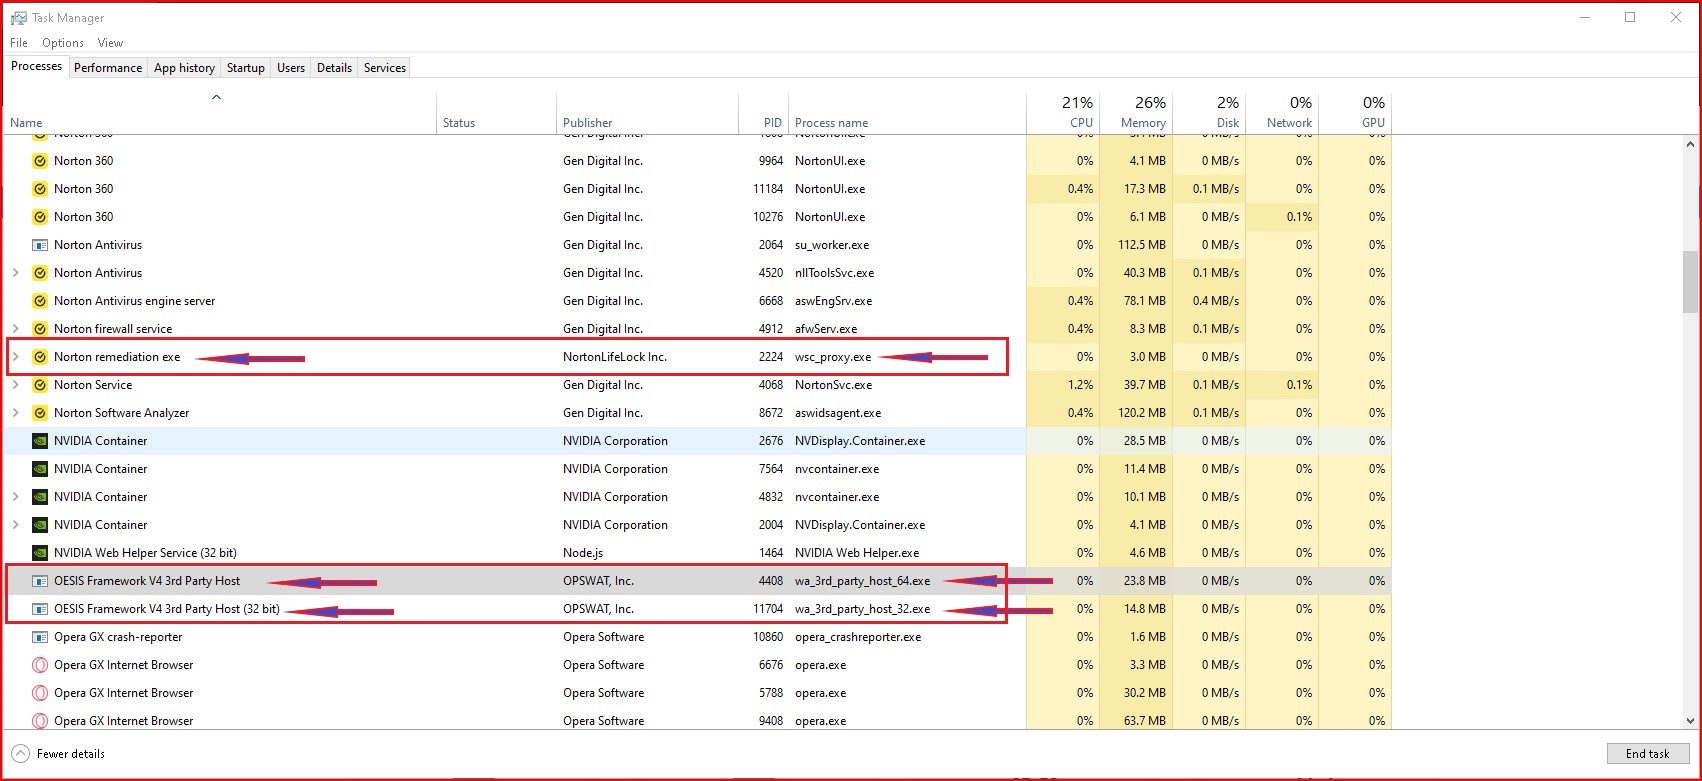
Task: Sort by the GPU column header
Action: [1355, 112]
